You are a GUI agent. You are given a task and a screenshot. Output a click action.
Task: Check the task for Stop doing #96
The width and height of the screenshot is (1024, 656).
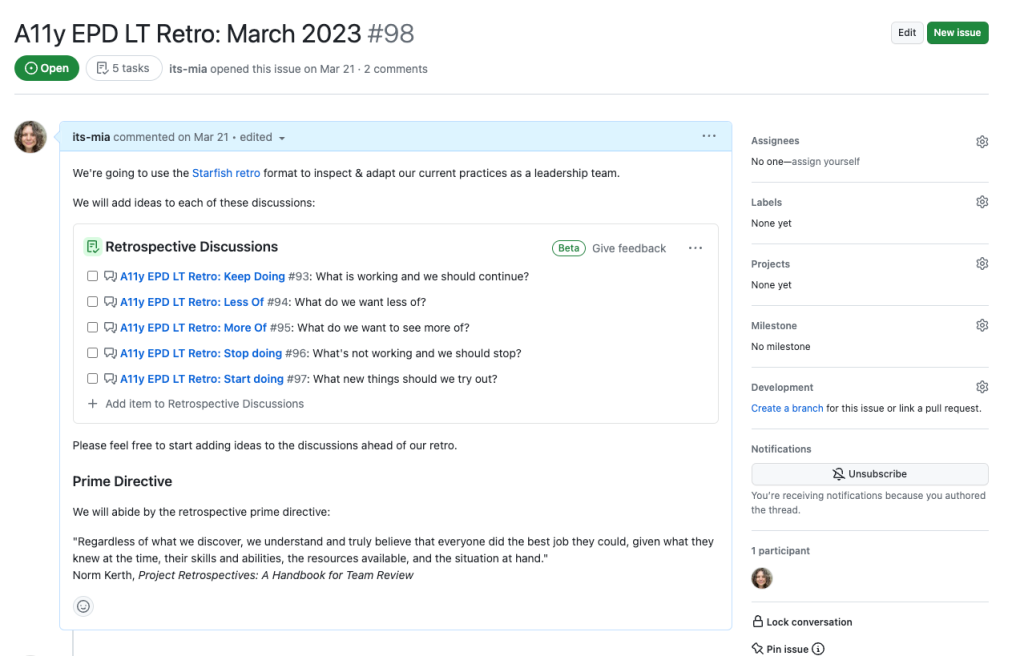92,352
